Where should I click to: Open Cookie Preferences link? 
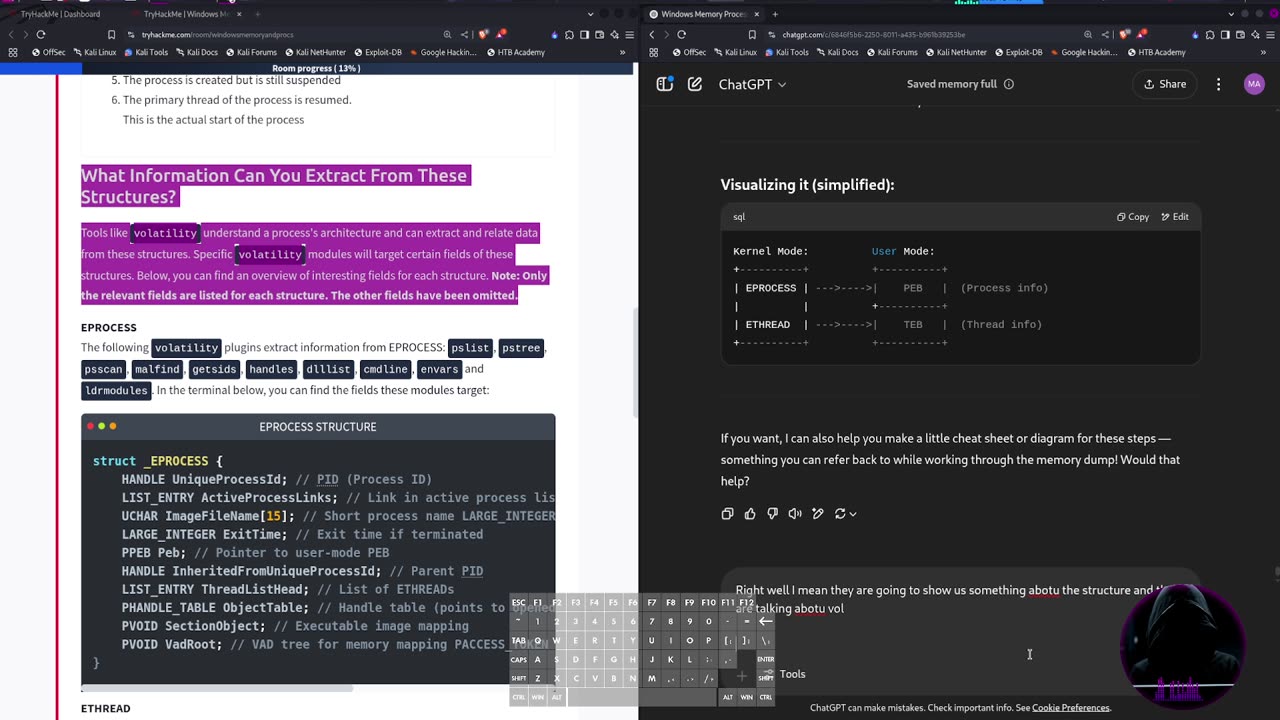coord(1070,708)
